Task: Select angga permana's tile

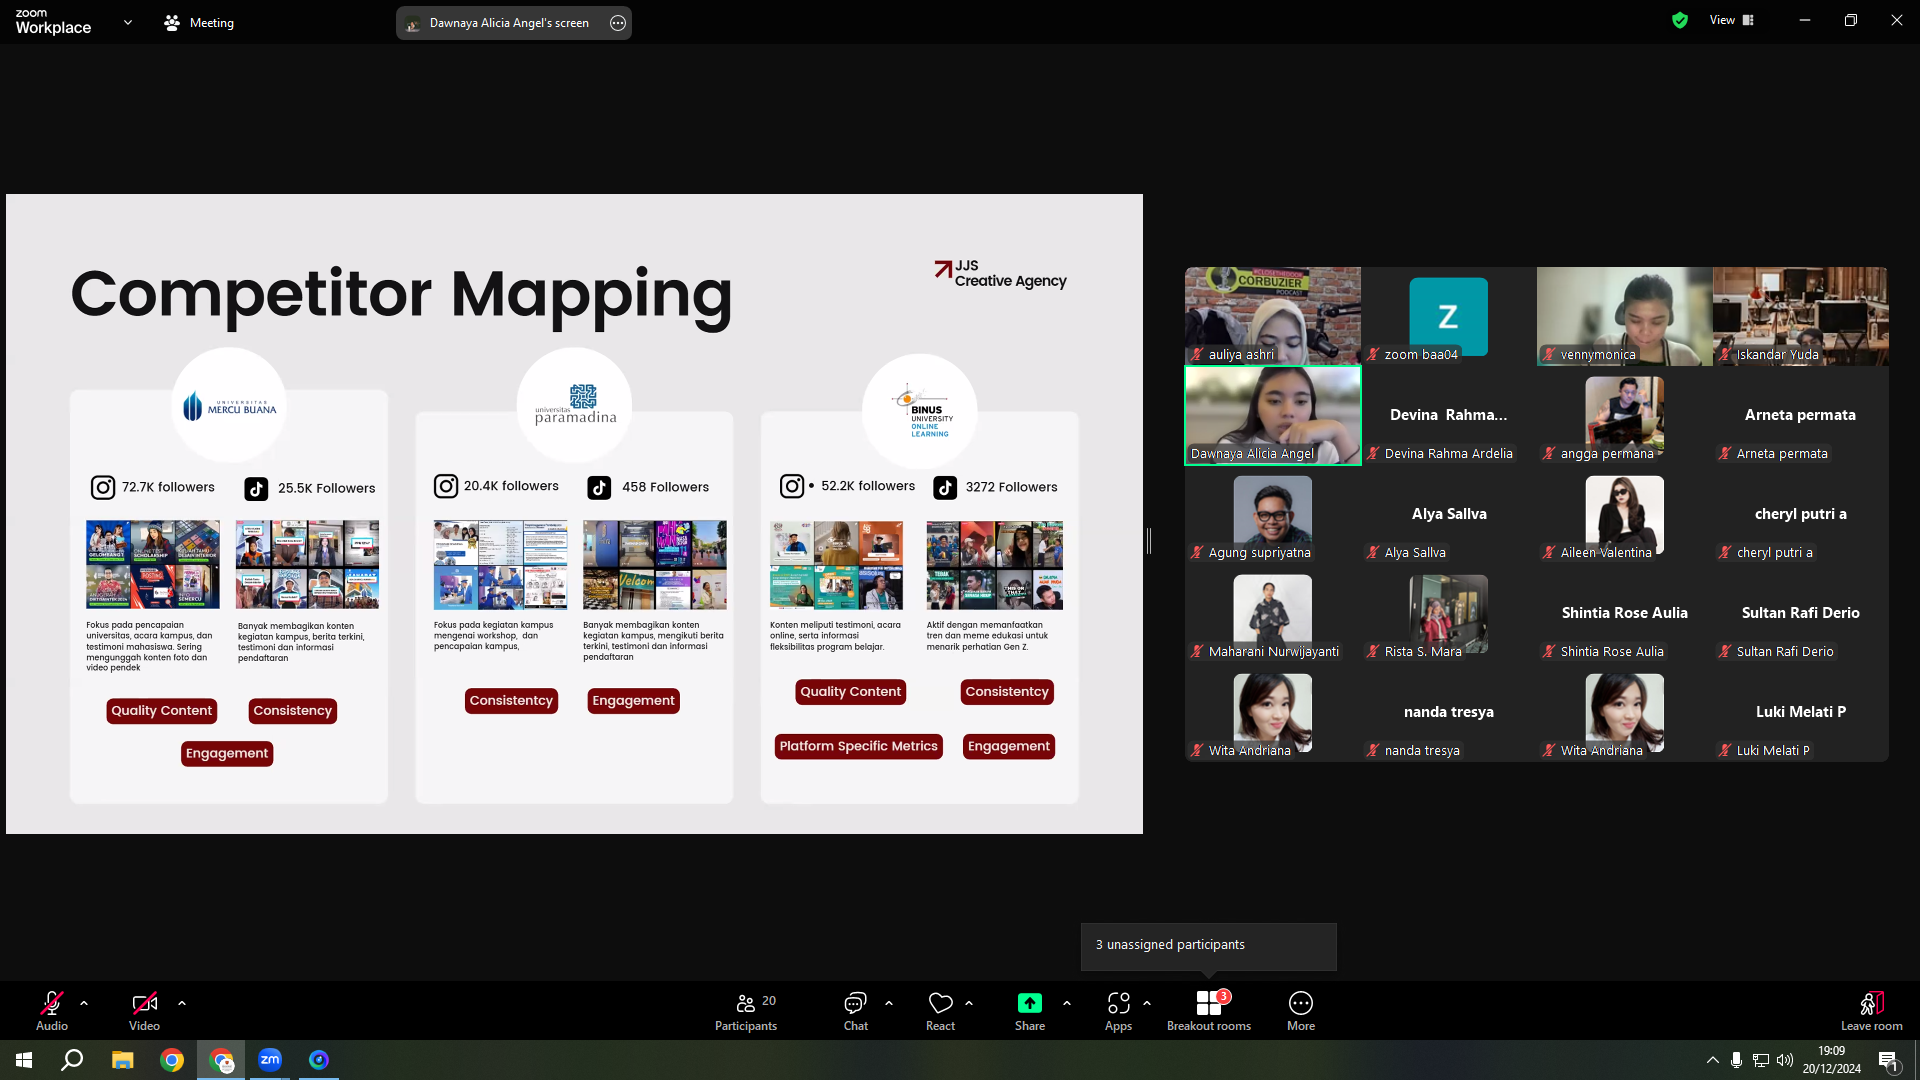Action: (x=1625, y=415)
